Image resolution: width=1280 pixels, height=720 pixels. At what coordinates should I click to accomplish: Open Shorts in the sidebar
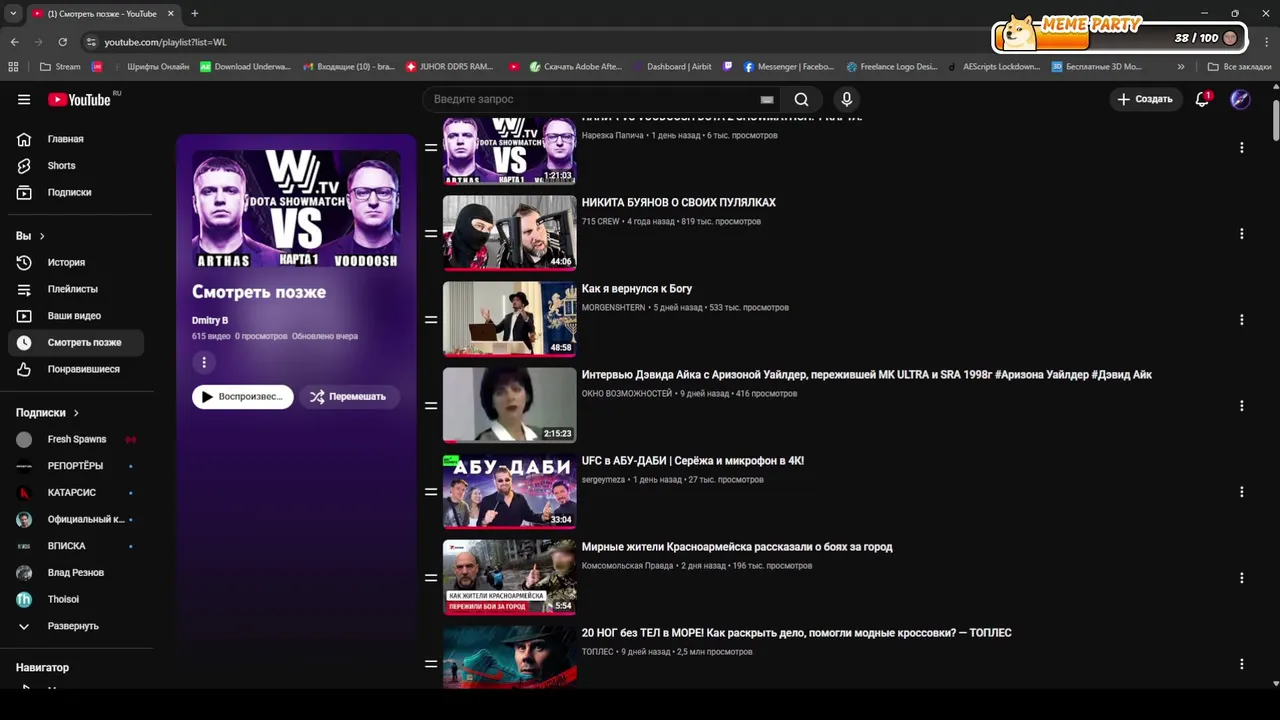76,166
